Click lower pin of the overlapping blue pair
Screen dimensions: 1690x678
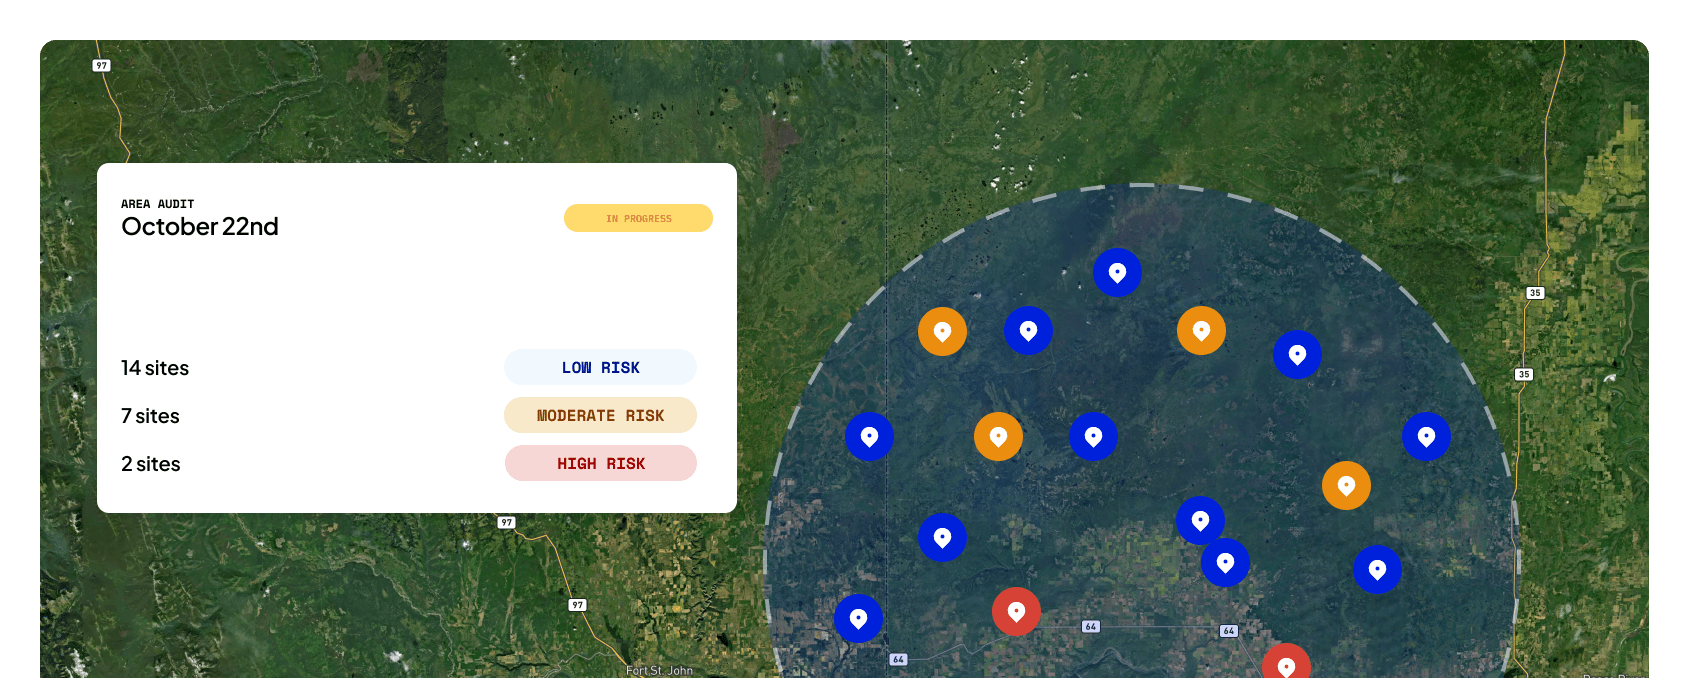tap(1225, 563)
